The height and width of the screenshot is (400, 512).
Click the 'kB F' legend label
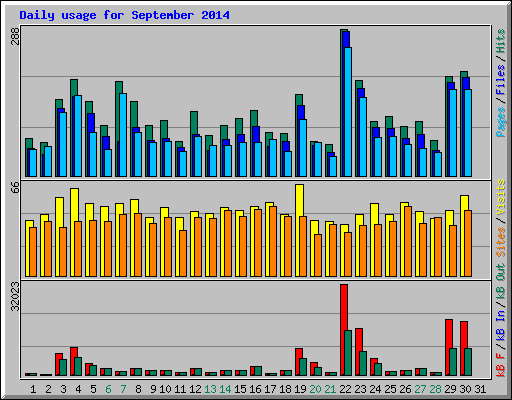tap(501, 364)
